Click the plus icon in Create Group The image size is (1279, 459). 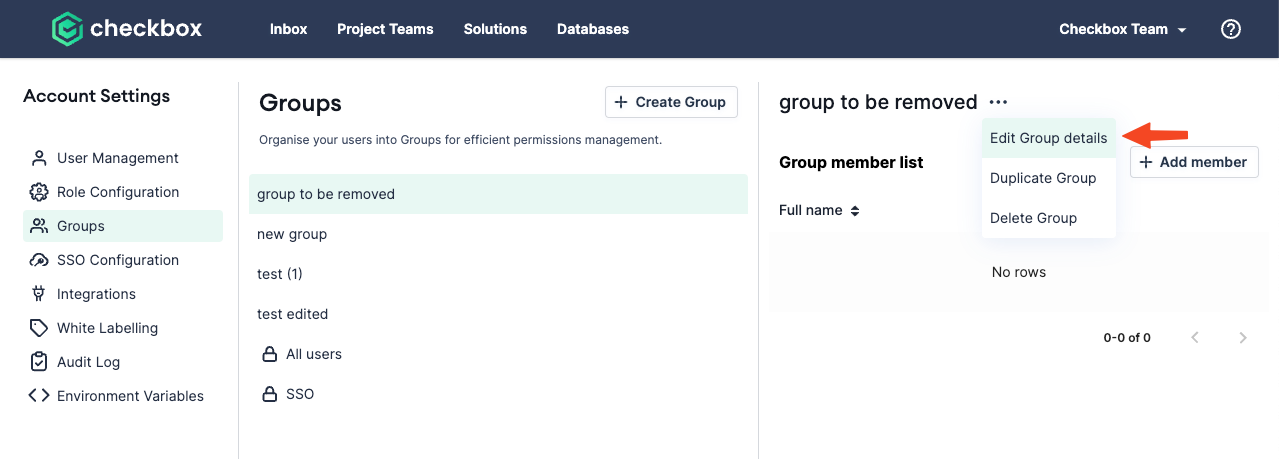coord(621,102)
